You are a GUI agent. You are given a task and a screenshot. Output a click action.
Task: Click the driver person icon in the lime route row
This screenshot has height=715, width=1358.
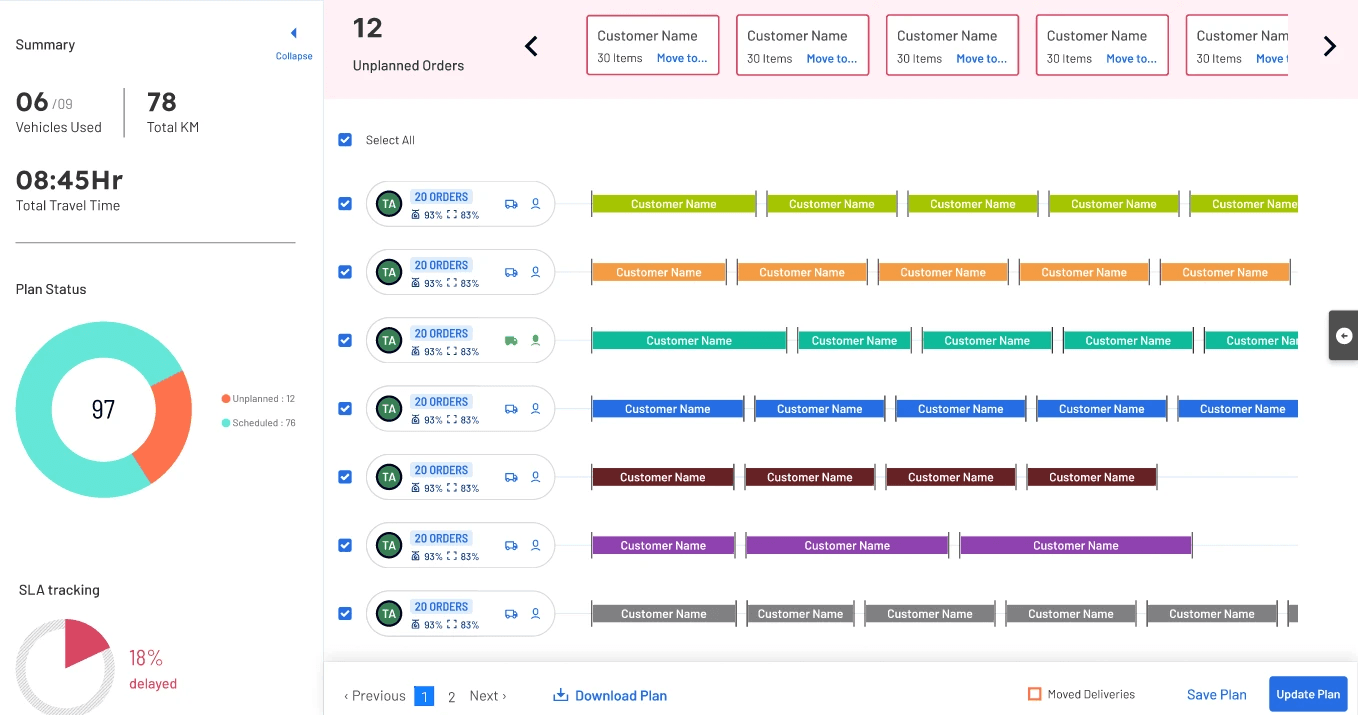[535, 204]
